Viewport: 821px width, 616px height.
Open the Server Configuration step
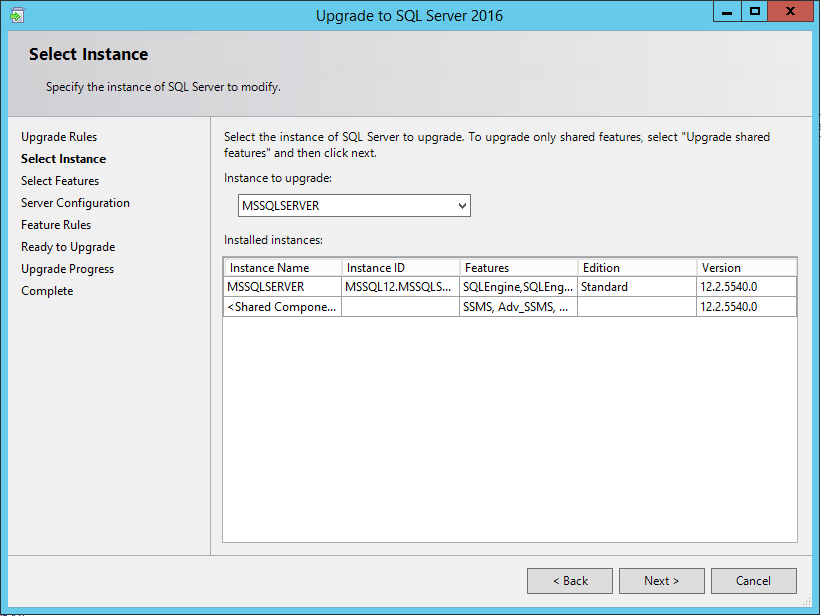75,203
